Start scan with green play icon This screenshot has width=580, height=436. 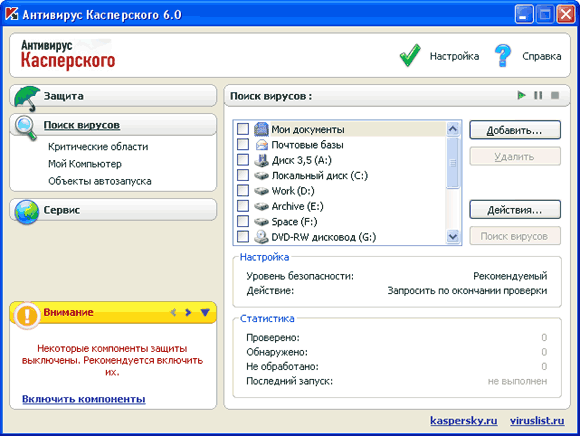coord(522,95)
